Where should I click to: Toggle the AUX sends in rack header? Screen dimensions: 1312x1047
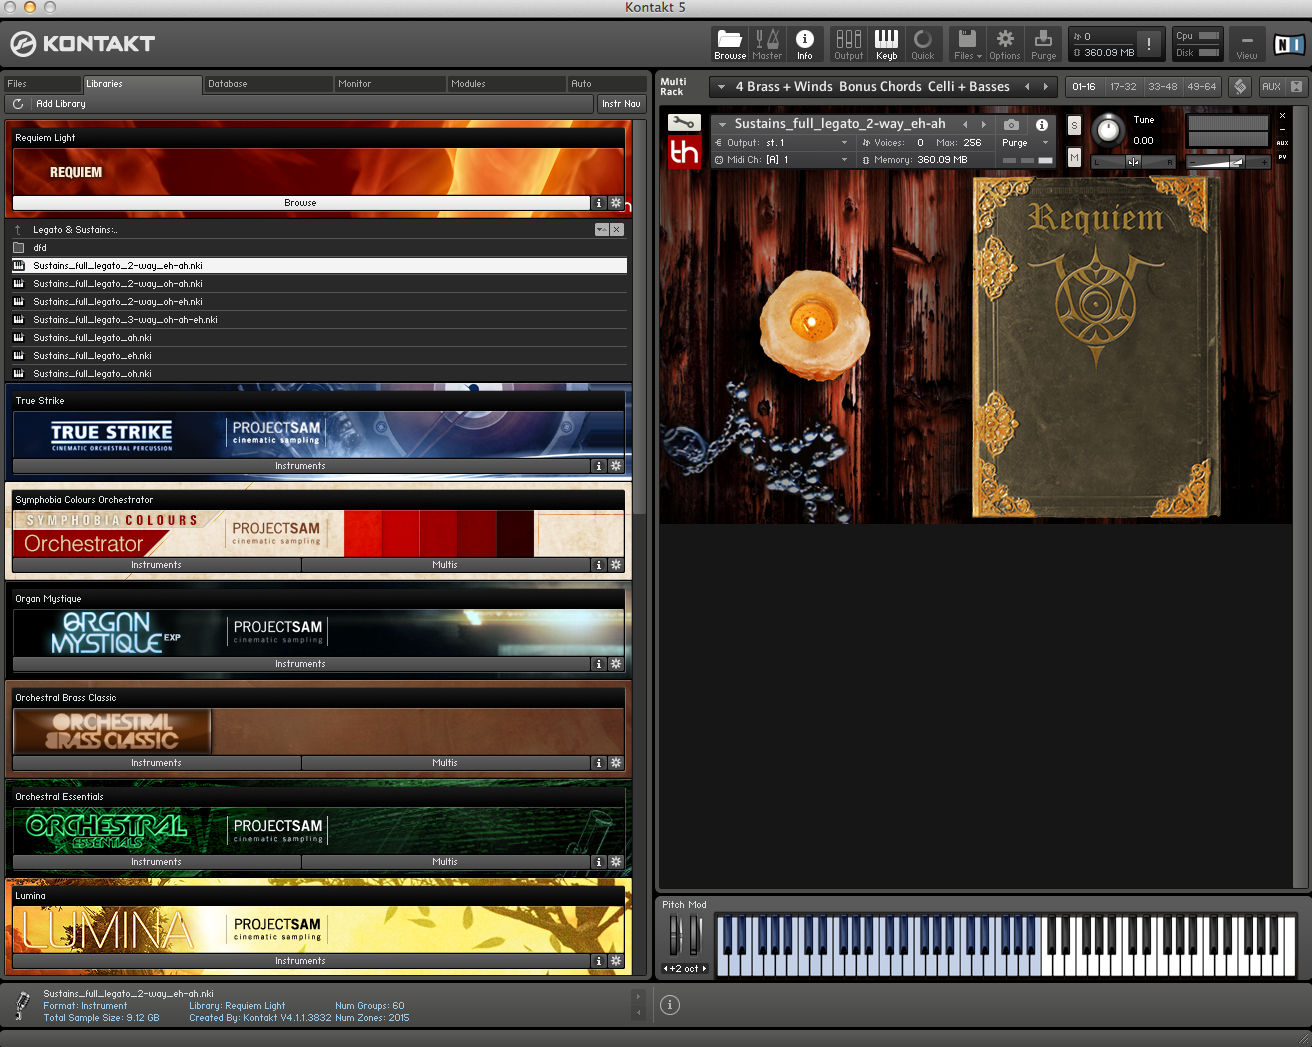tap(1271, 87)
